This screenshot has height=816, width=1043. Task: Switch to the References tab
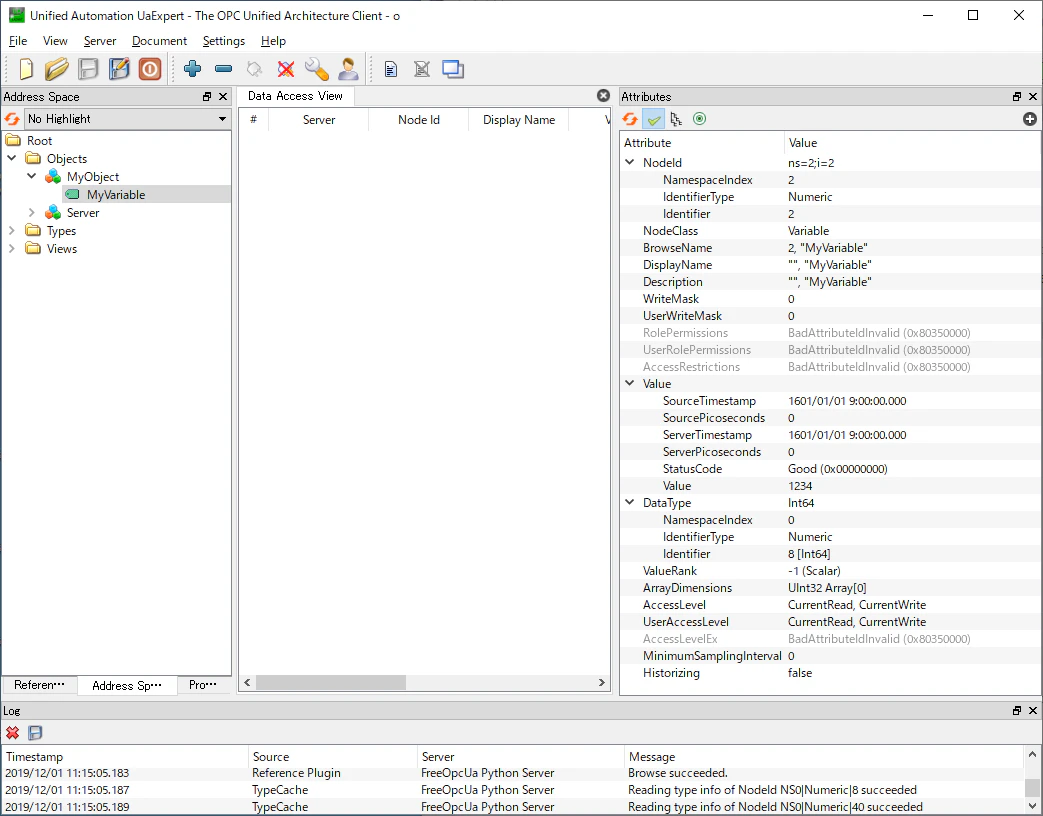(x=39, y=685)
